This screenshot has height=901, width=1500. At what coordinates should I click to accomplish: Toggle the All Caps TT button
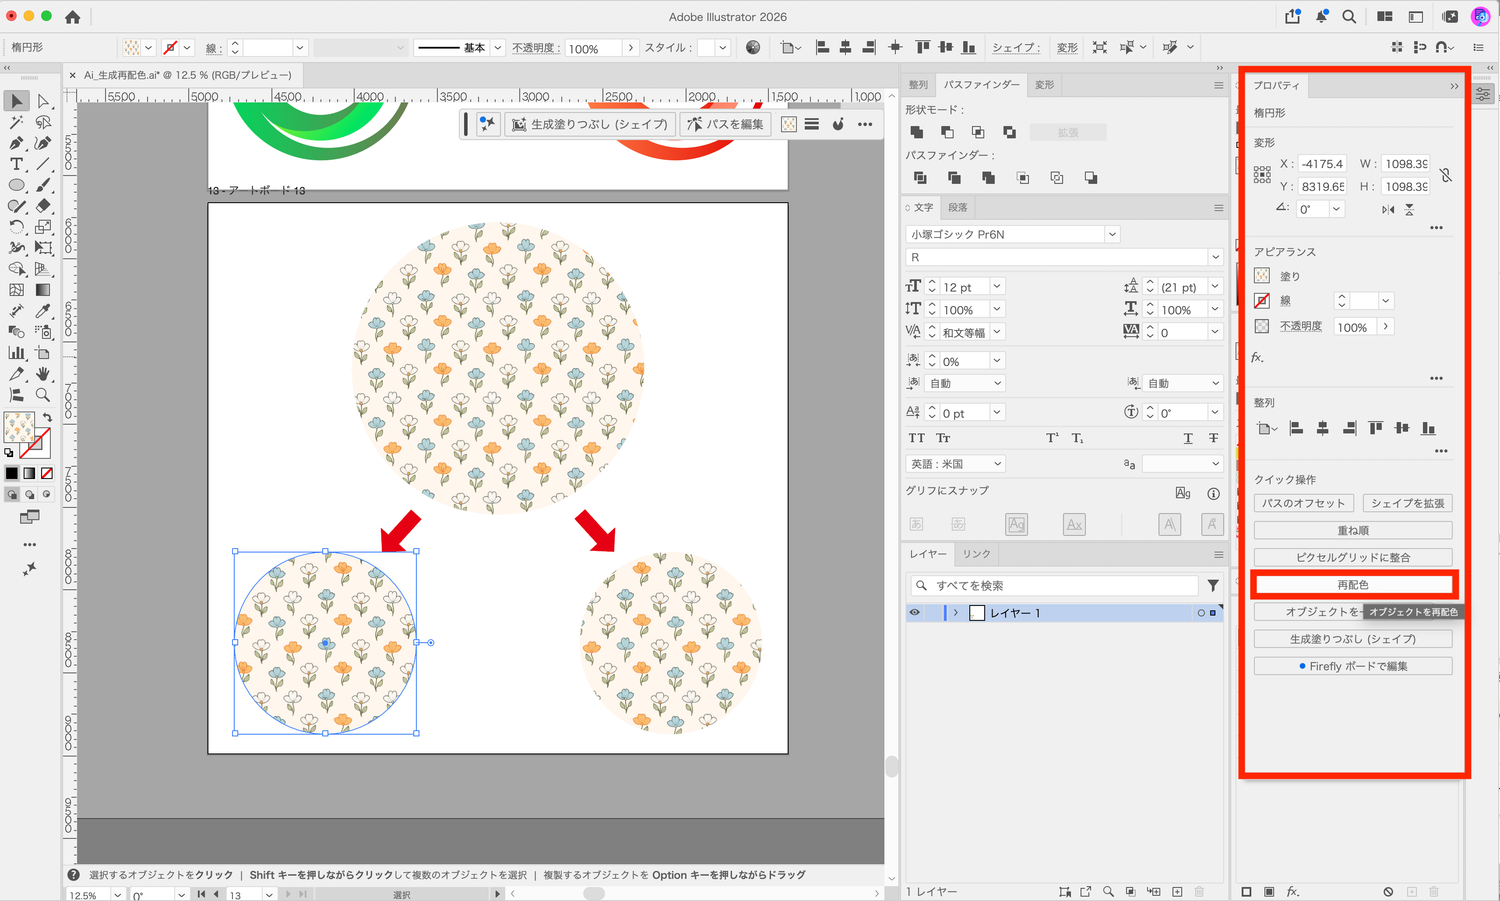[x=916, y=438]
